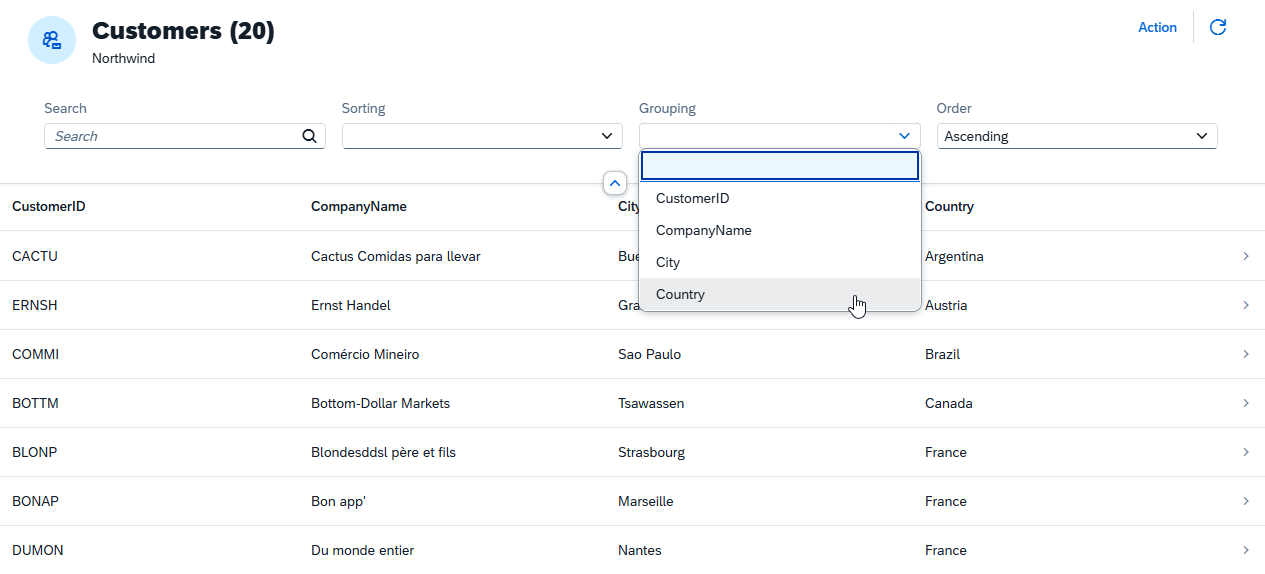Open navigation arrow for DUMON row
1265x574 pixels.
(1246, 550)
